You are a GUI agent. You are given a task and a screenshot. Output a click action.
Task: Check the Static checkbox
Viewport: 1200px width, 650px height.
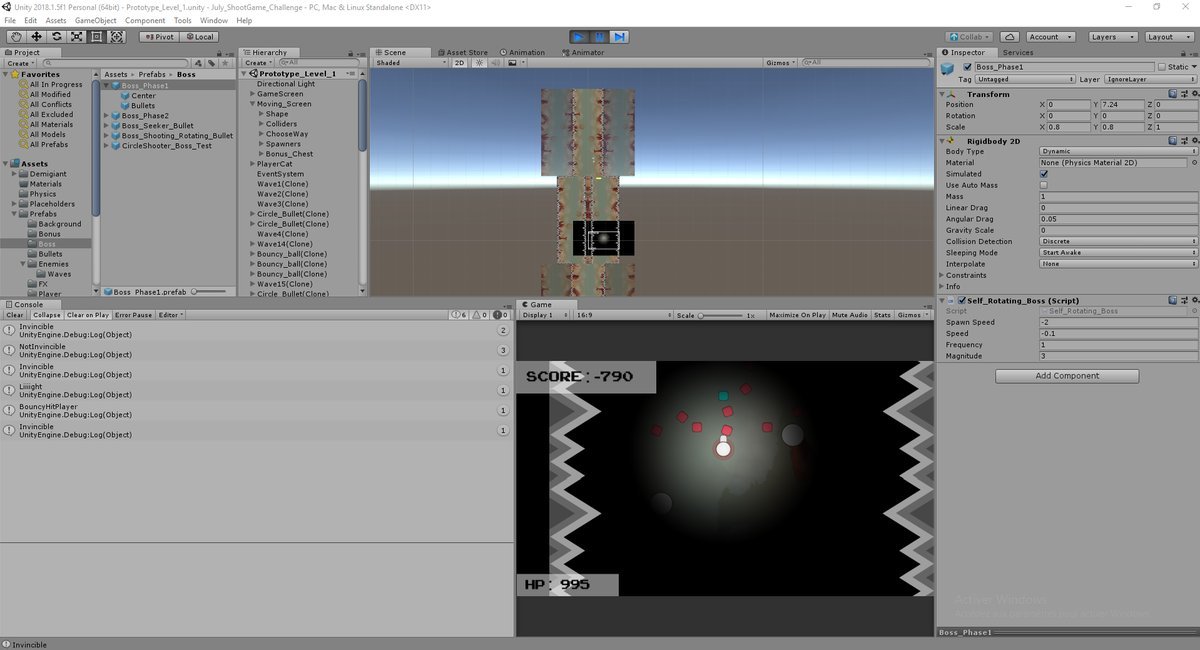click(x=1161, y=67)
